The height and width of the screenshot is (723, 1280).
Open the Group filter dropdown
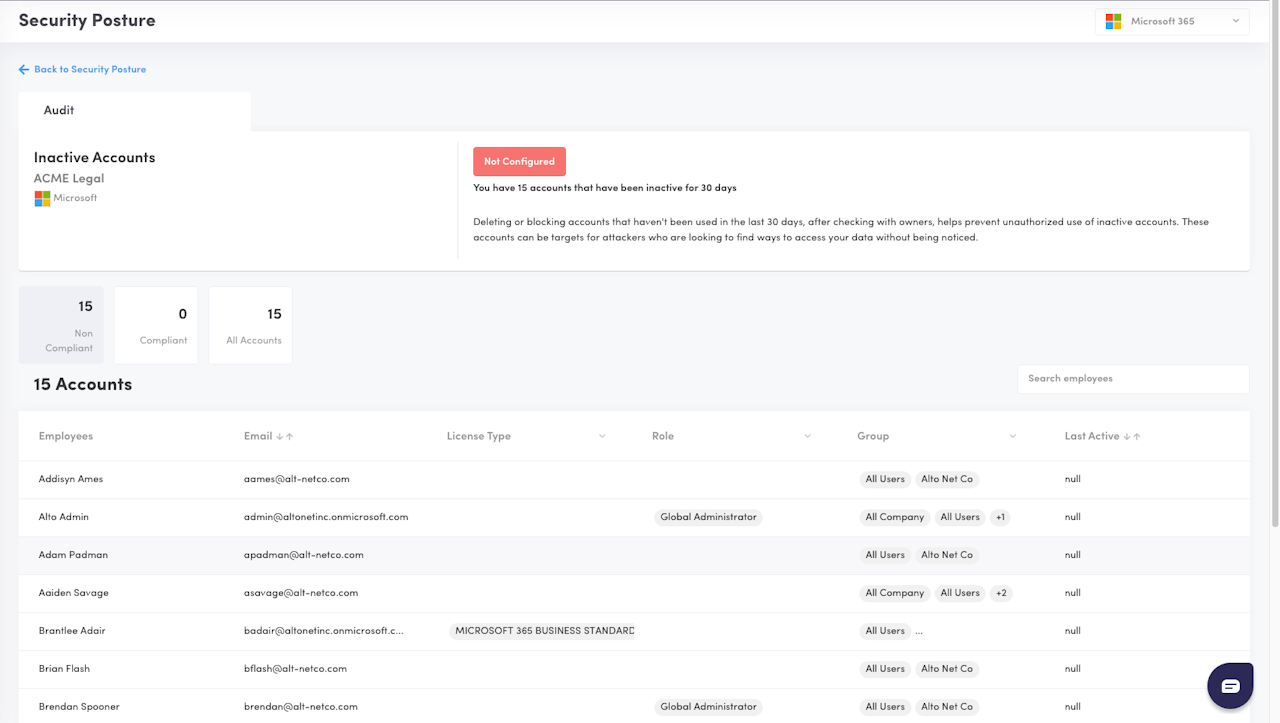(x=1012, y=437)
